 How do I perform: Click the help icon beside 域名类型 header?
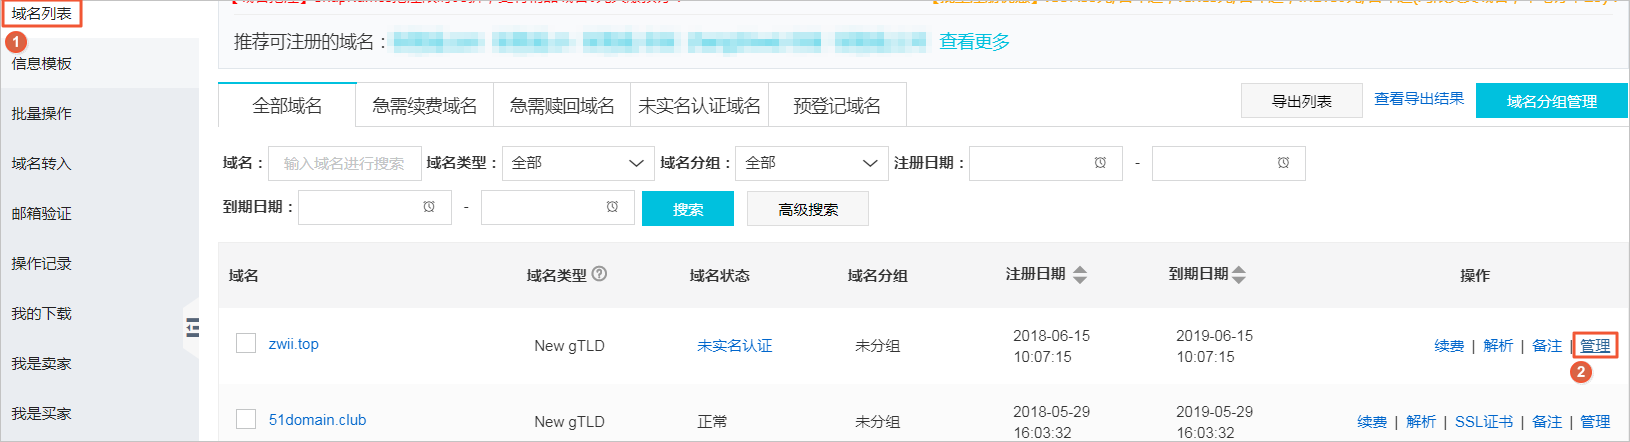(x=599, y=274)
